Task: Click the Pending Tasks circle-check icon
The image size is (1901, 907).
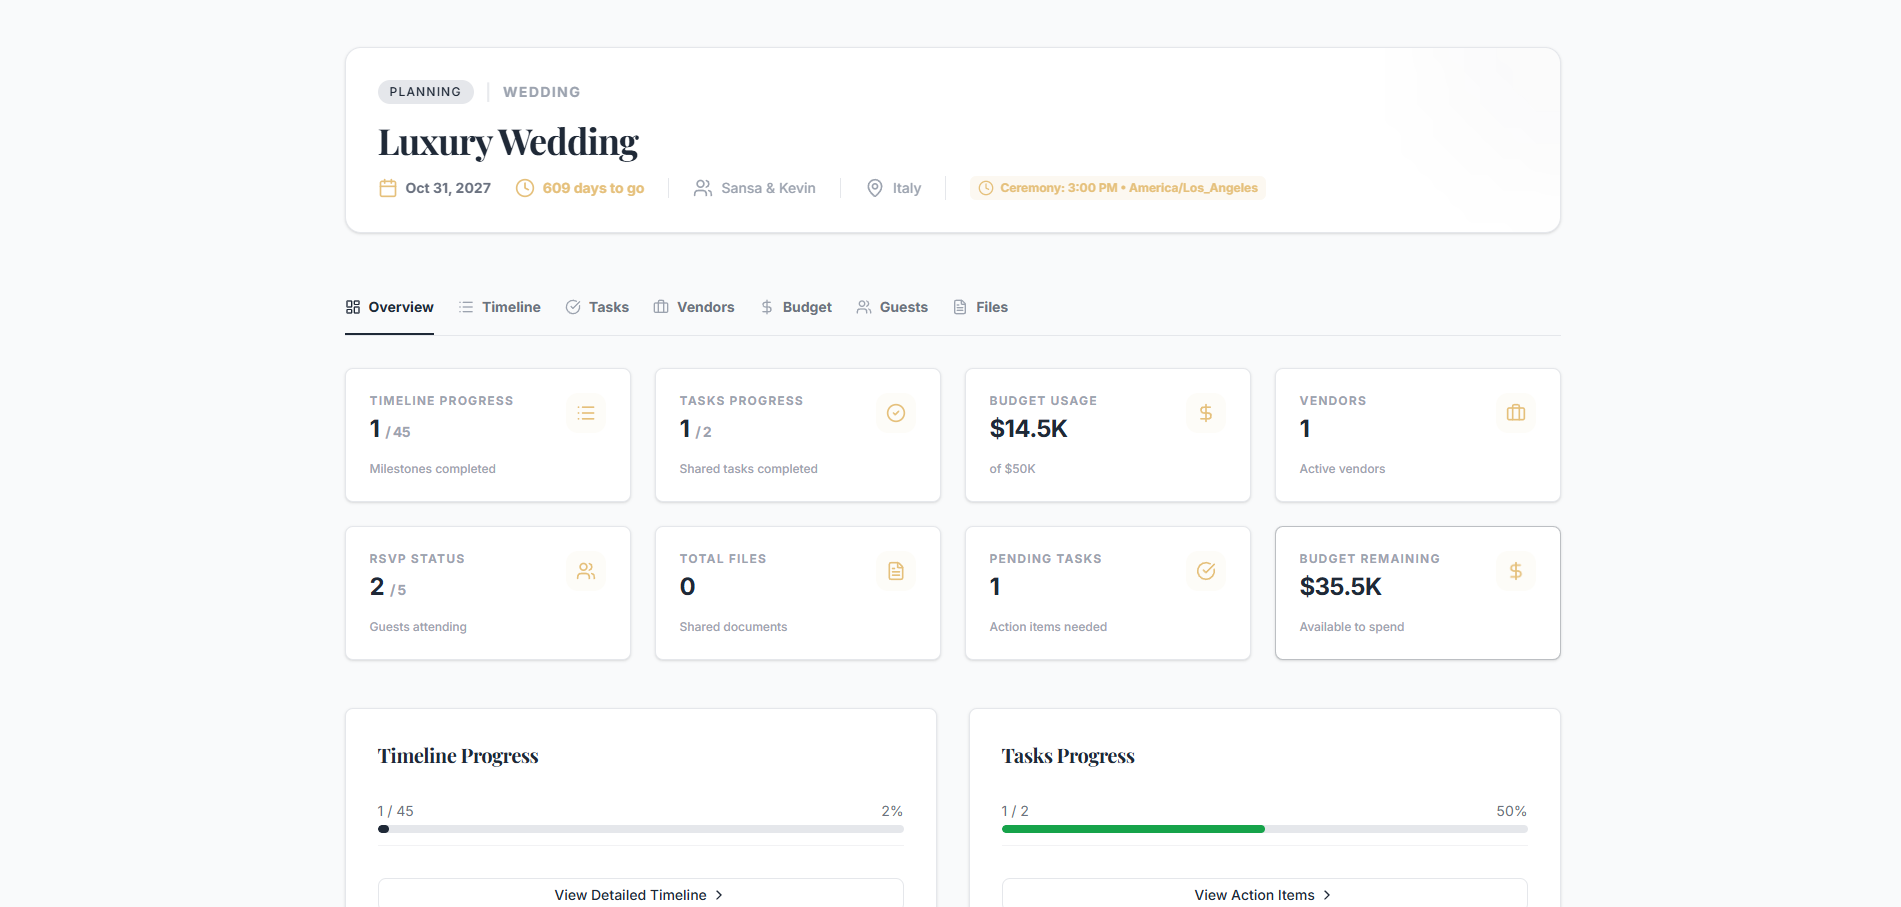Action: pyautogui.click(x=1206, y=571)
